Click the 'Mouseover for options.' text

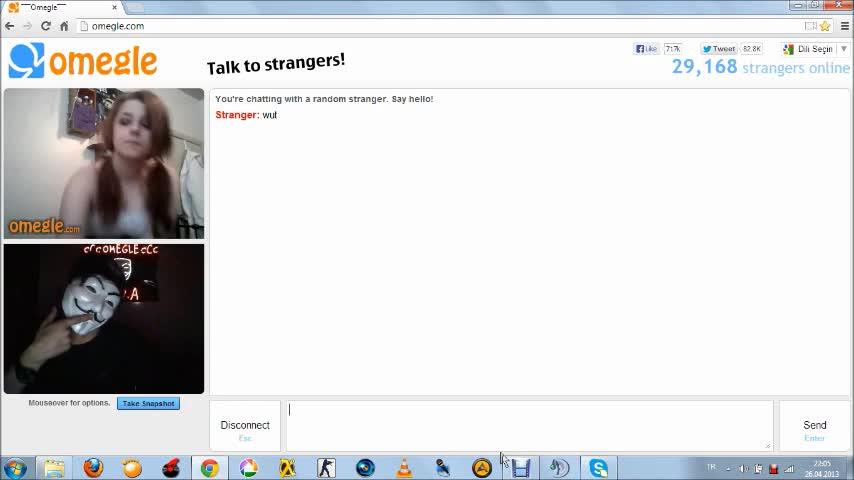point(69,403)
